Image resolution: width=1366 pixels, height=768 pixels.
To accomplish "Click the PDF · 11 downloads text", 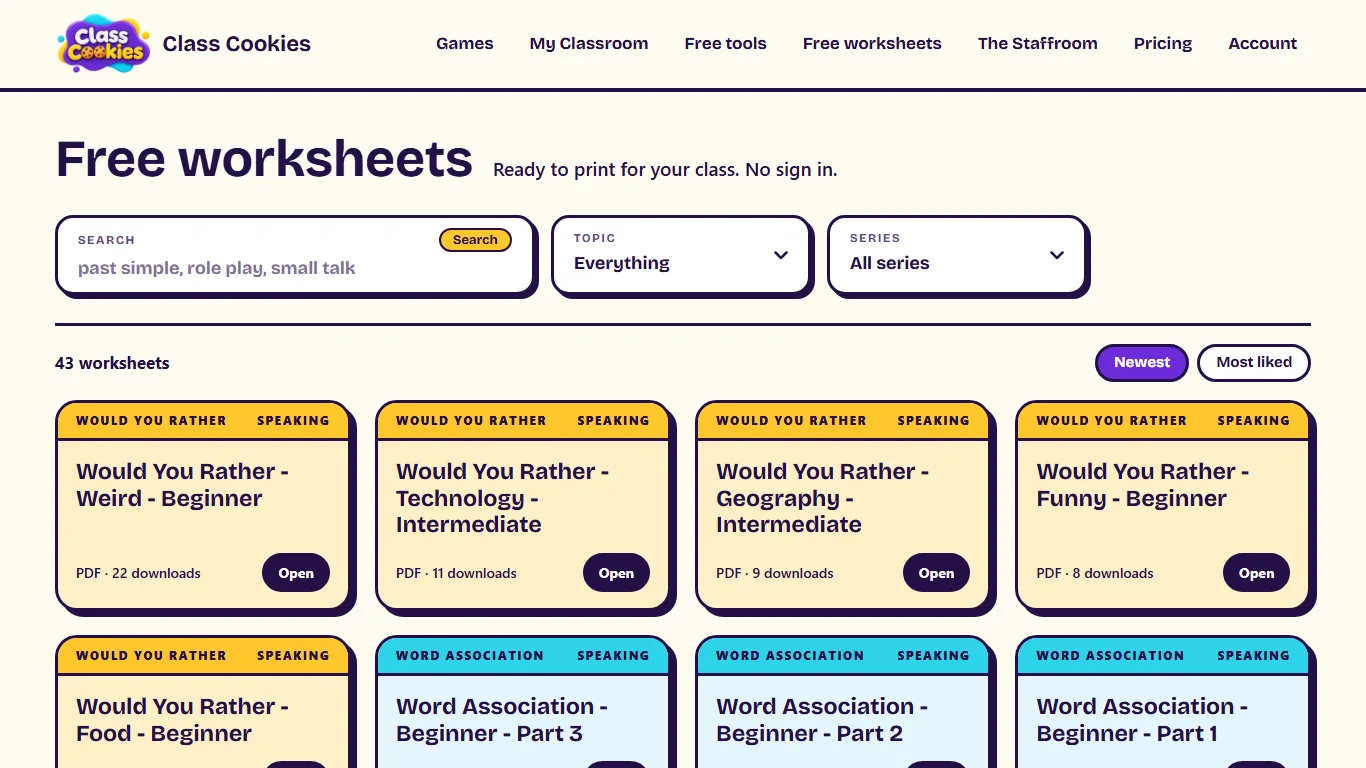I will pyautogui.click(x=456, y=573).
